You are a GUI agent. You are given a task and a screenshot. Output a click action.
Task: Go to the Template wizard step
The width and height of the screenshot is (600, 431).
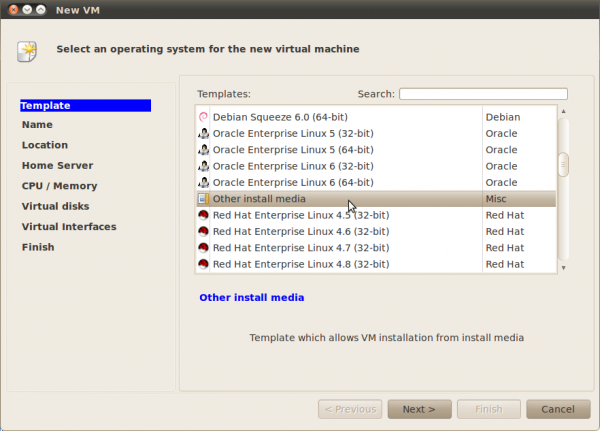pyautogui.click(x=85, y=106)
